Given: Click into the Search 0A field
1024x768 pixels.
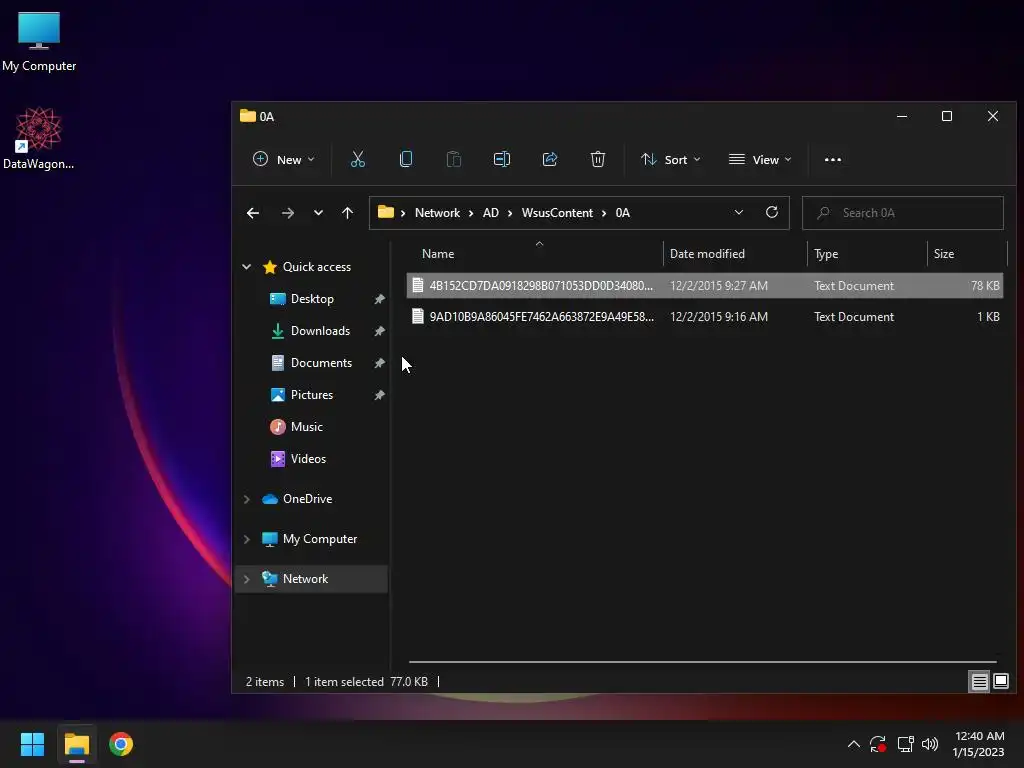Looking at the screenshot, I should click(903, 213).
